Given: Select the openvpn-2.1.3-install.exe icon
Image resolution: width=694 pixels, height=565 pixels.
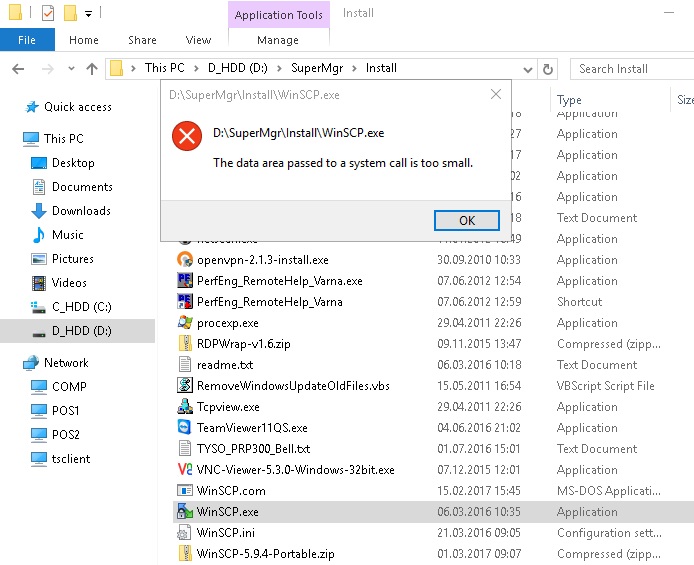Looking at the screenshot, I should click(185, 260).
